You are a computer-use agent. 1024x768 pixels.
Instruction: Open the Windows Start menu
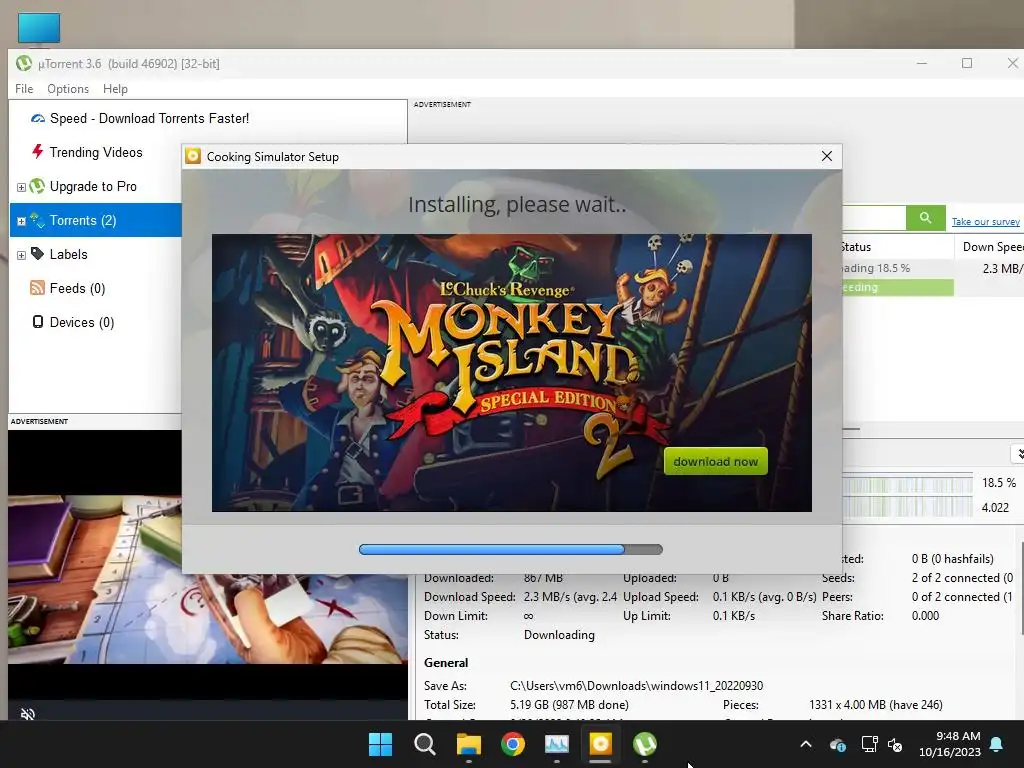[381, 744]
